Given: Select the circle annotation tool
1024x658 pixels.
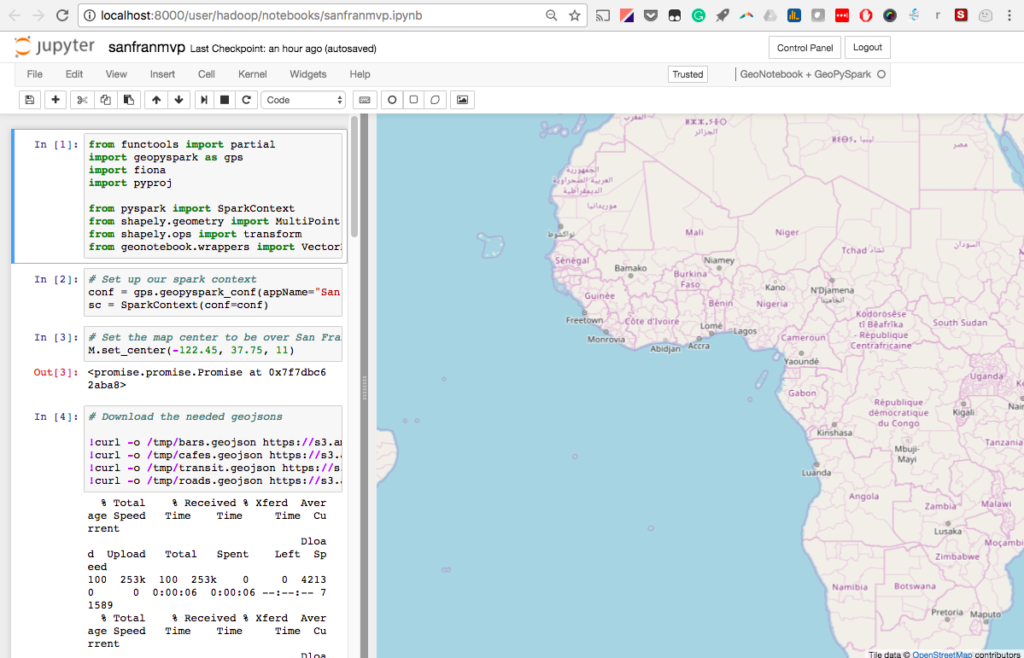Looking at the screenshot, I should 391,100.
